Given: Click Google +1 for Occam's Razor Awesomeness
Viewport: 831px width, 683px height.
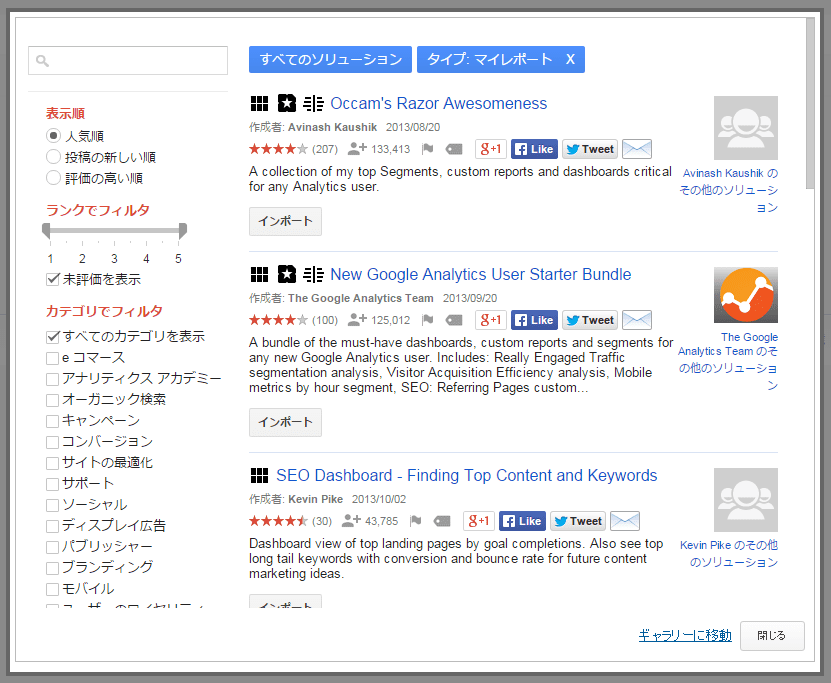Looking at the screenshot, I should [x=491, y=149].
